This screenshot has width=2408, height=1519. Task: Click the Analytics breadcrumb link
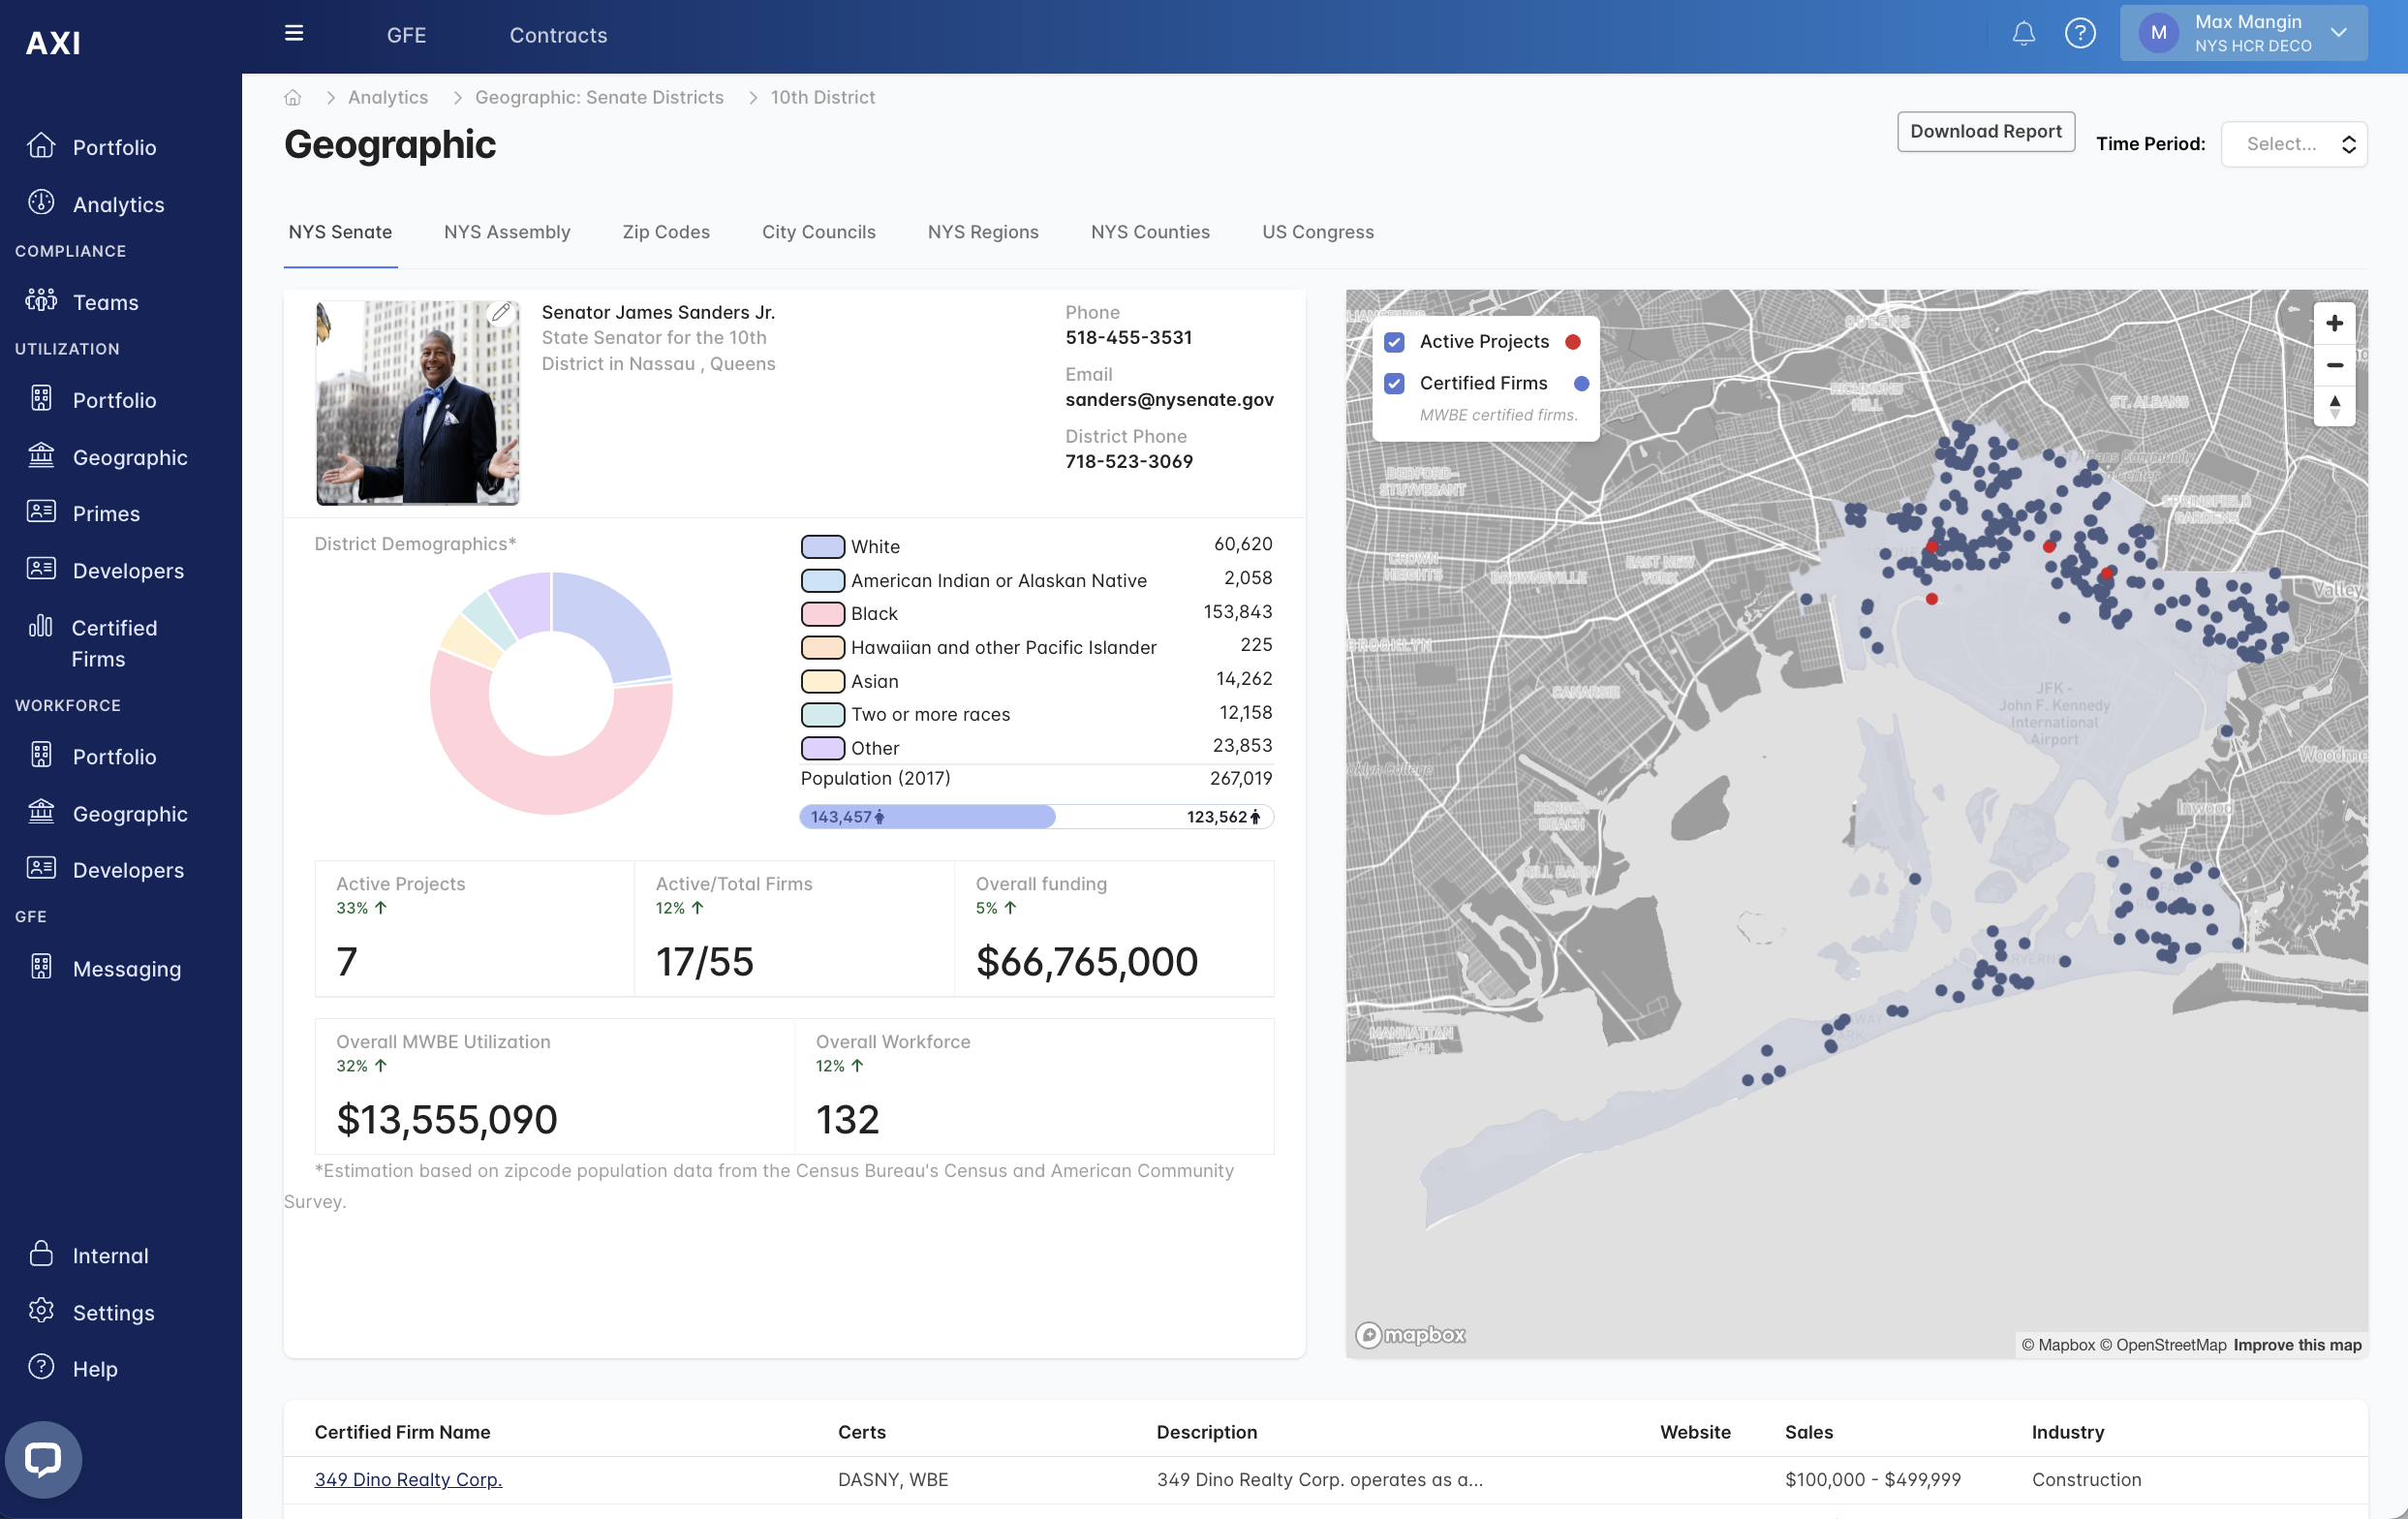(x=388, y=97)
